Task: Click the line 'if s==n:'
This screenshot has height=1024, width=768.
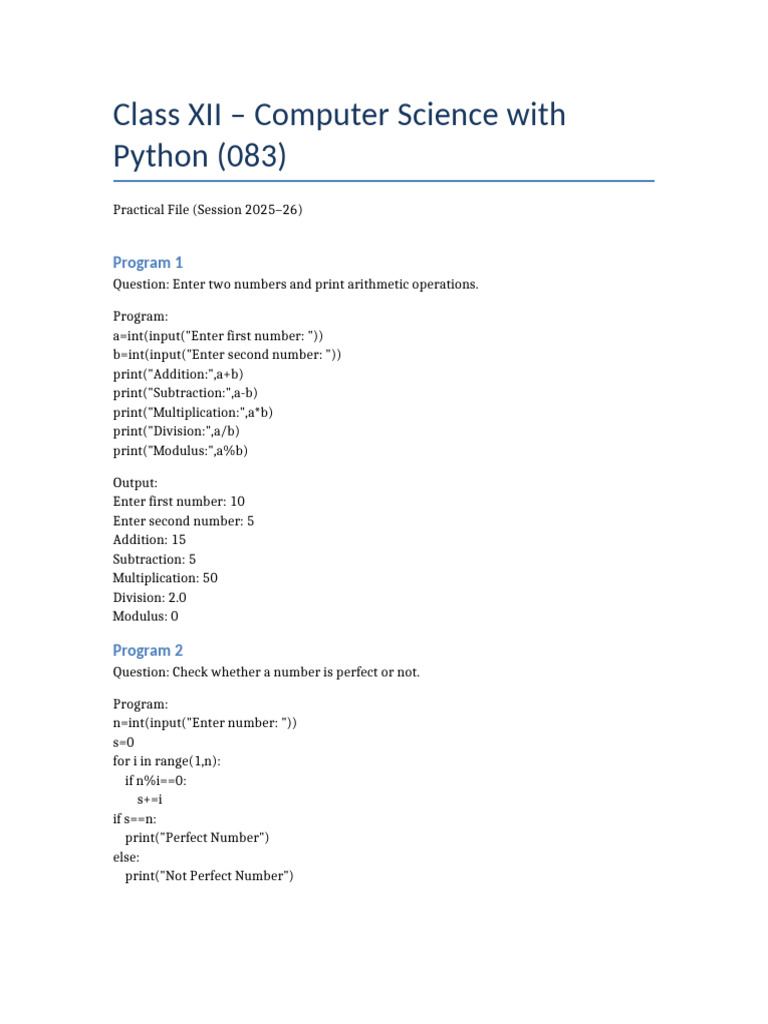Action: click(x=135, y=819)
